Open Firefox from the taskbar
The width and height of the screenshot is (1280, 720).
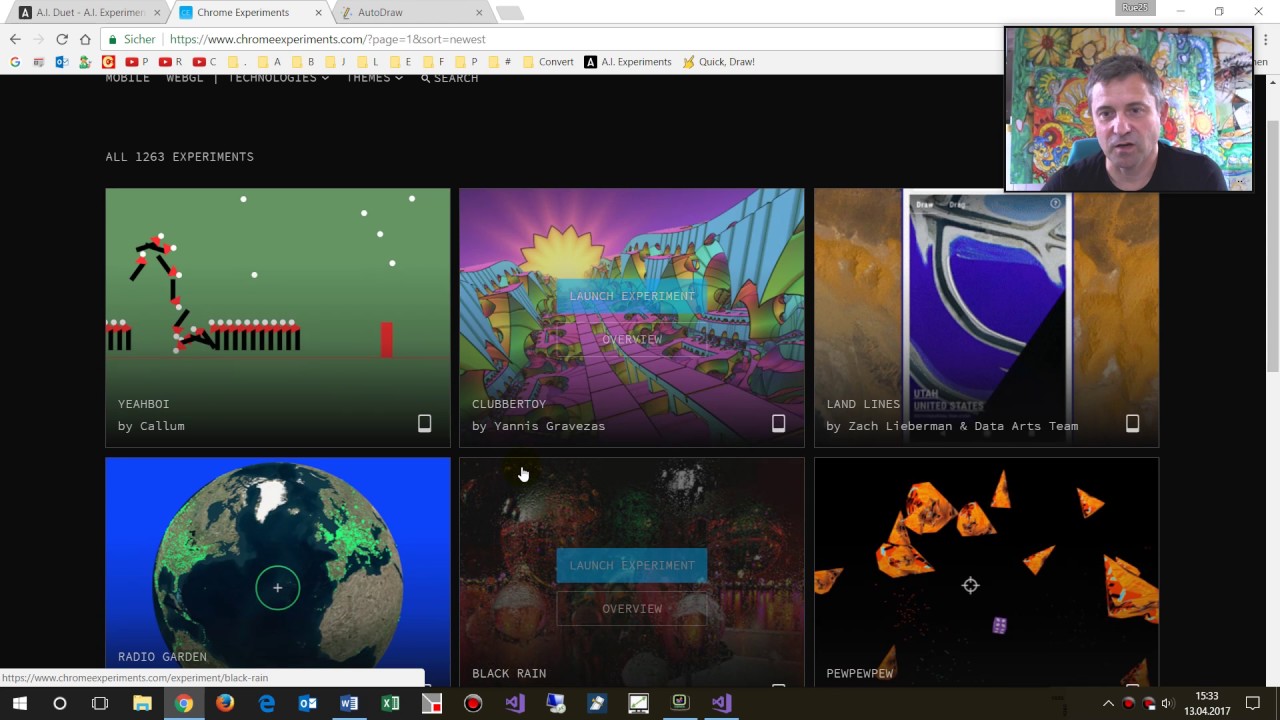(225, 703)
